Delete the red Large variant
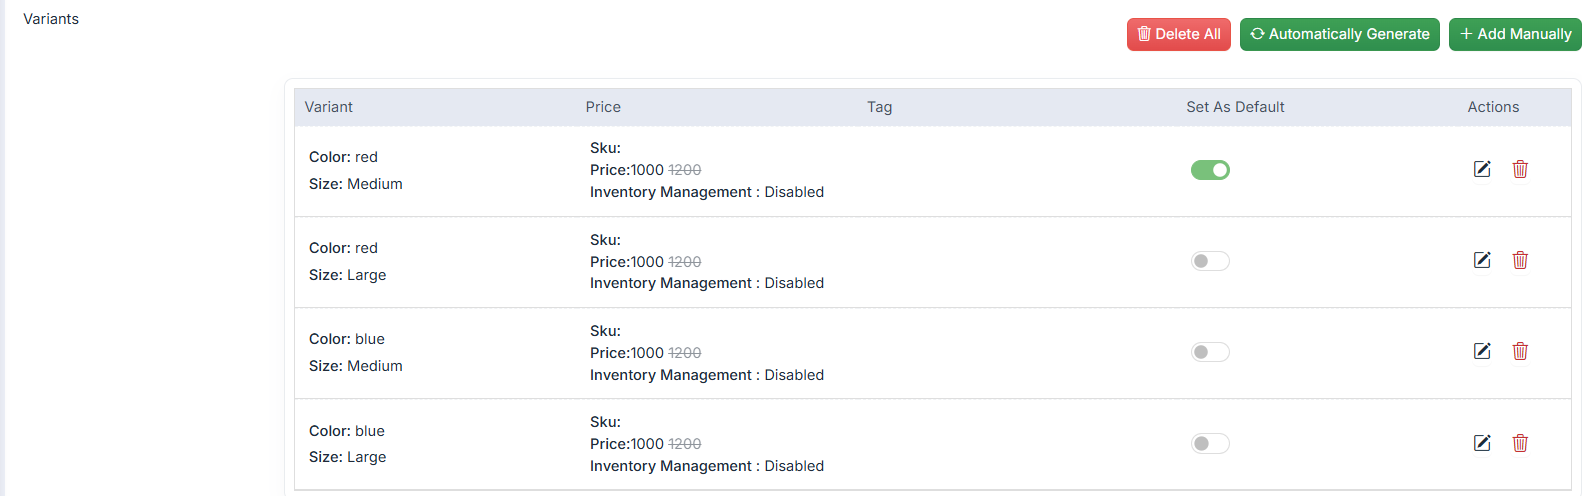 point(1520,260)
